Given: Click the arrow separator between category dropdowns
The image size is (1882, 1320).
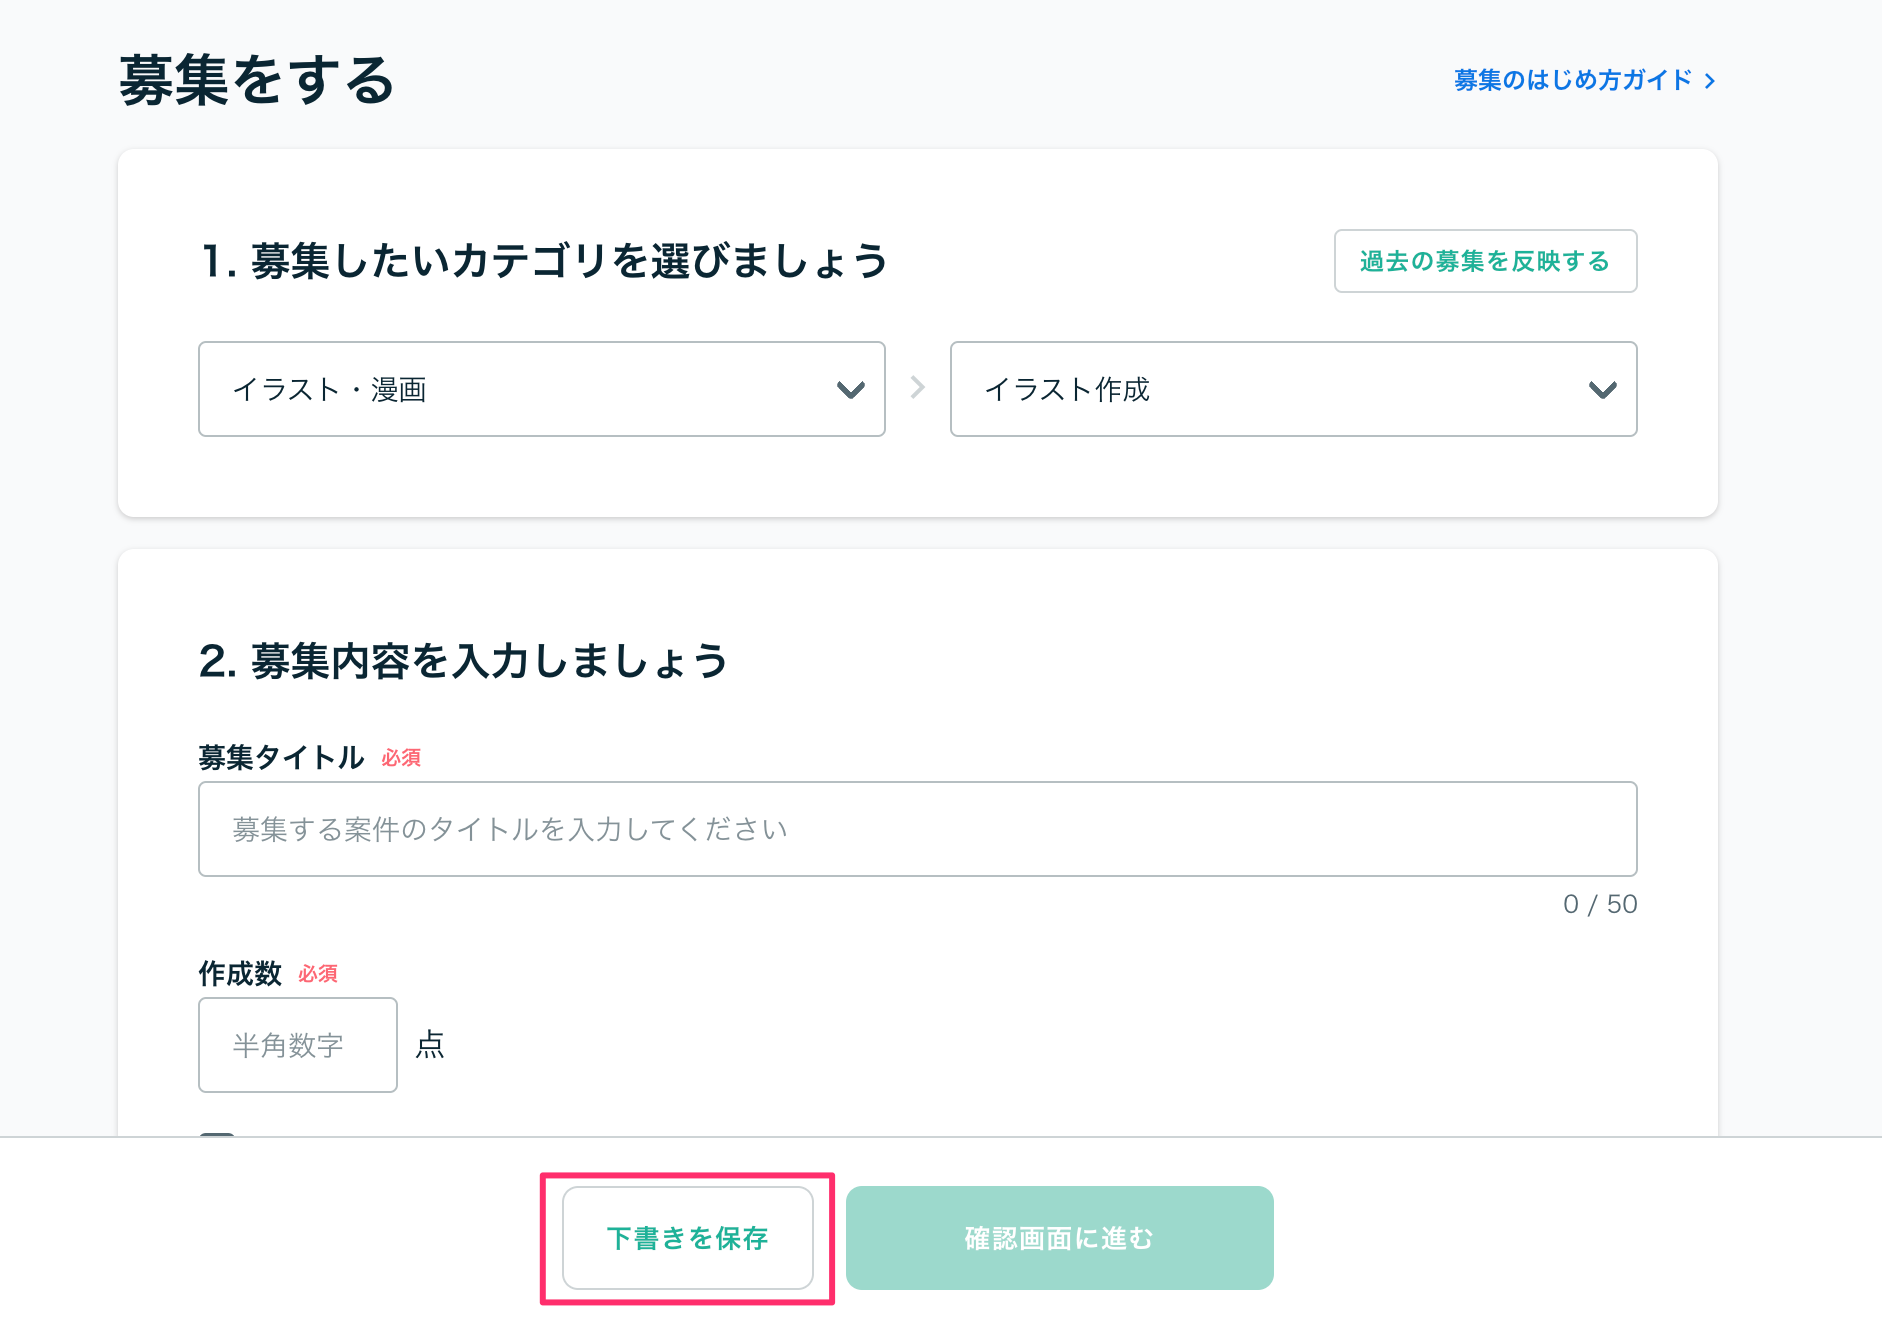Looking at the screenshot, I should [918, 387].
